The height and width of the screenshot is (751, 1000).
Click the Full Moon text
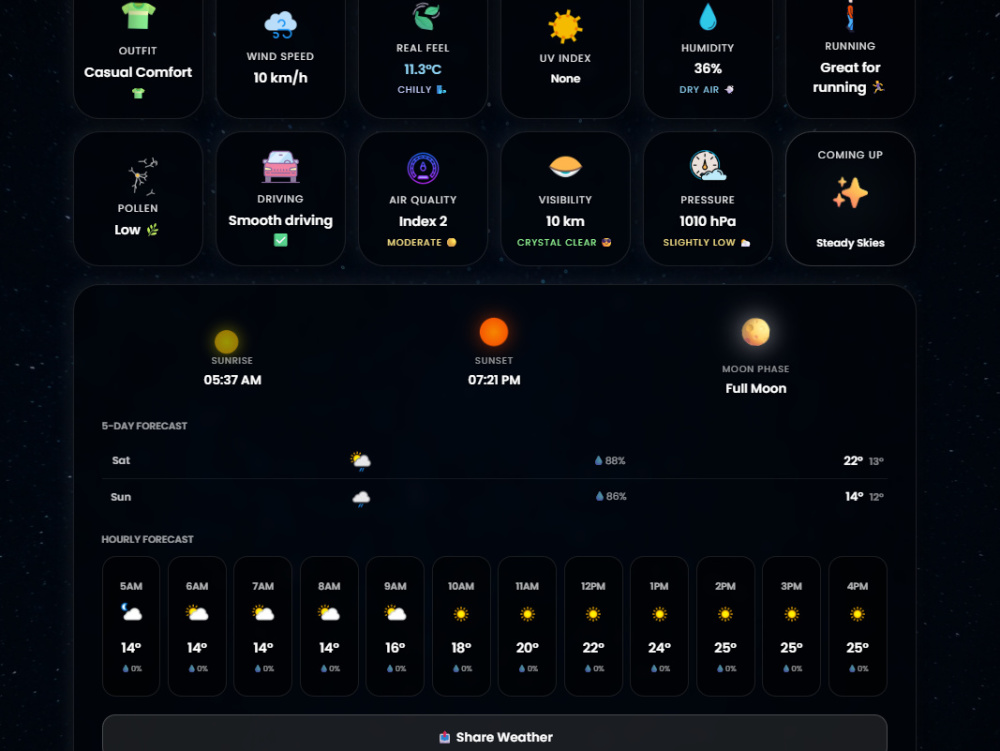point(756,388)
